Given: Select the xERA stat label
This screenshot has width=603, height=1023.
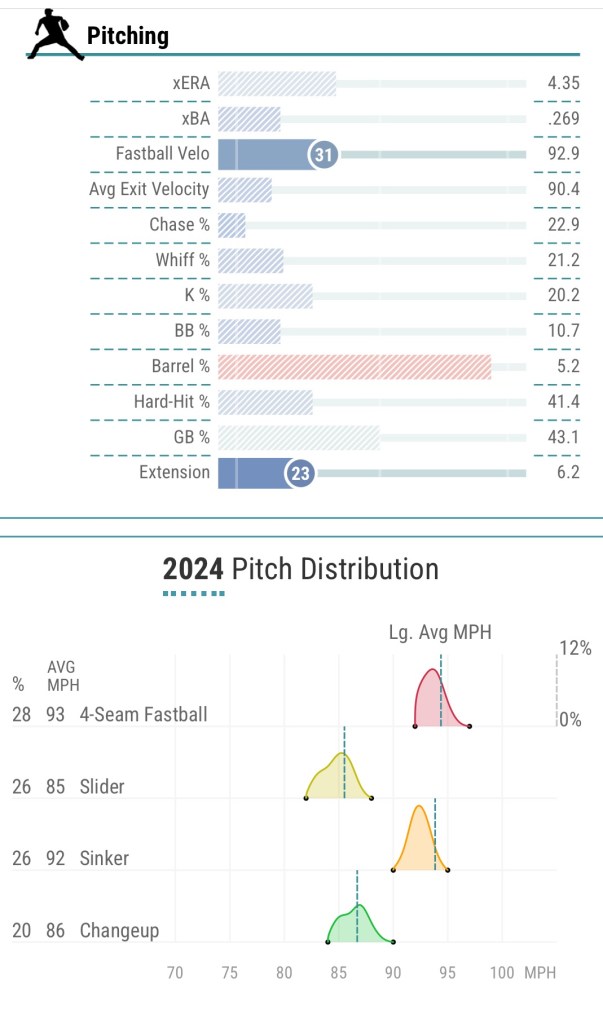Looking at the screenshot, I should tap(191, 83).
